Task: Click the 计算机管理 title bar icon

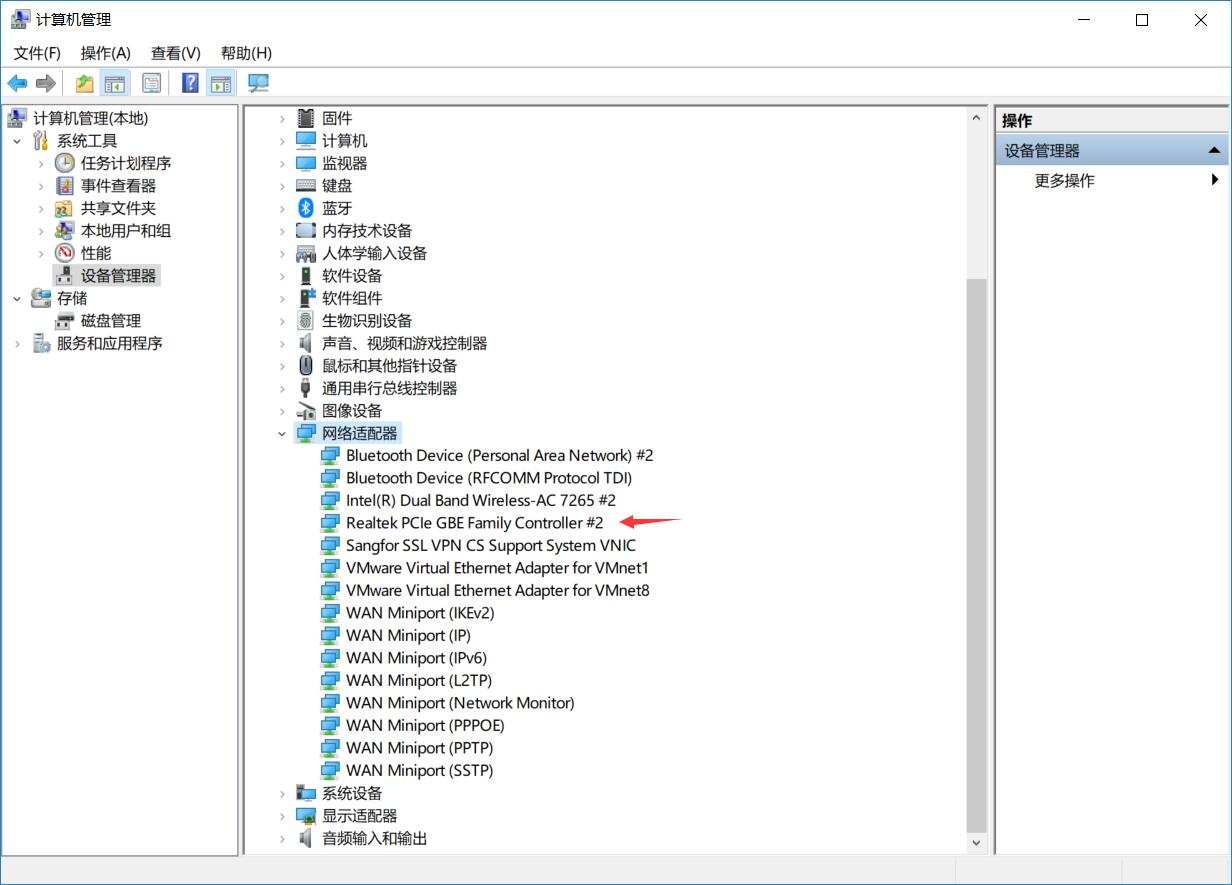Action: [x=19, y=19]
